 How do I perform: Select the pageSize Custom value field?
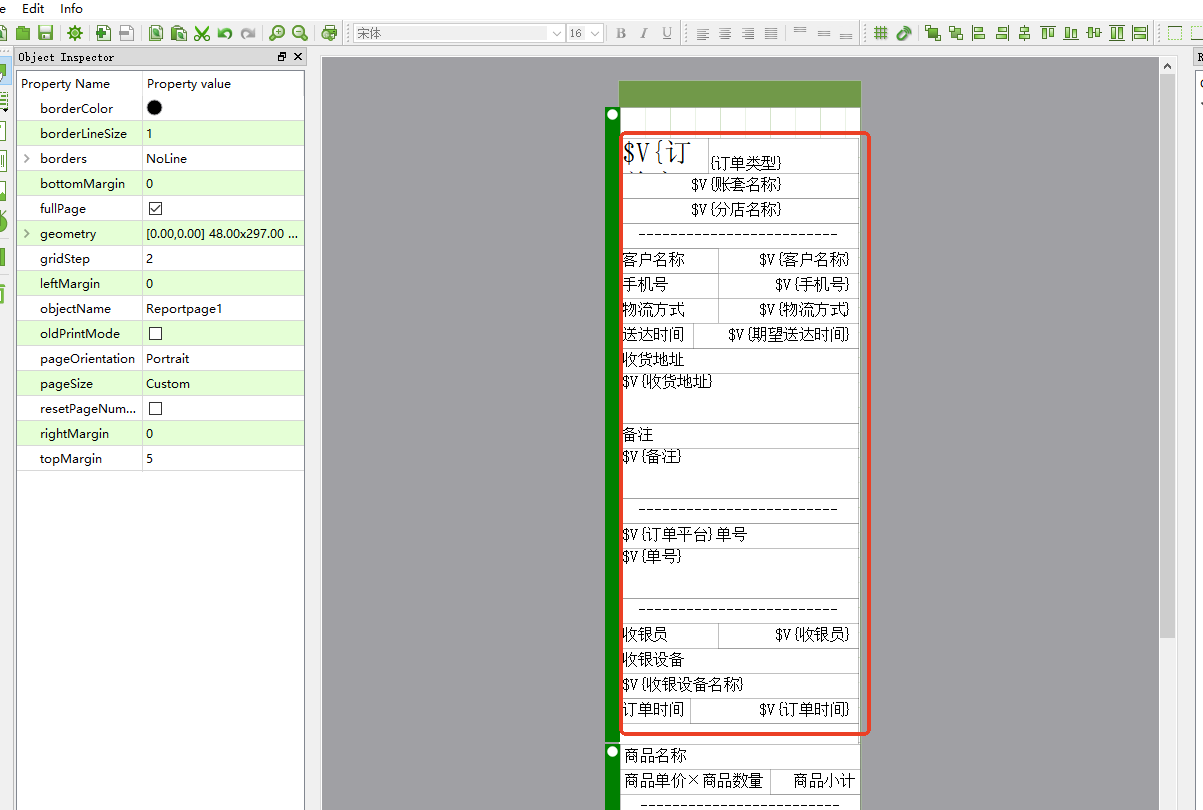(222, 384)
